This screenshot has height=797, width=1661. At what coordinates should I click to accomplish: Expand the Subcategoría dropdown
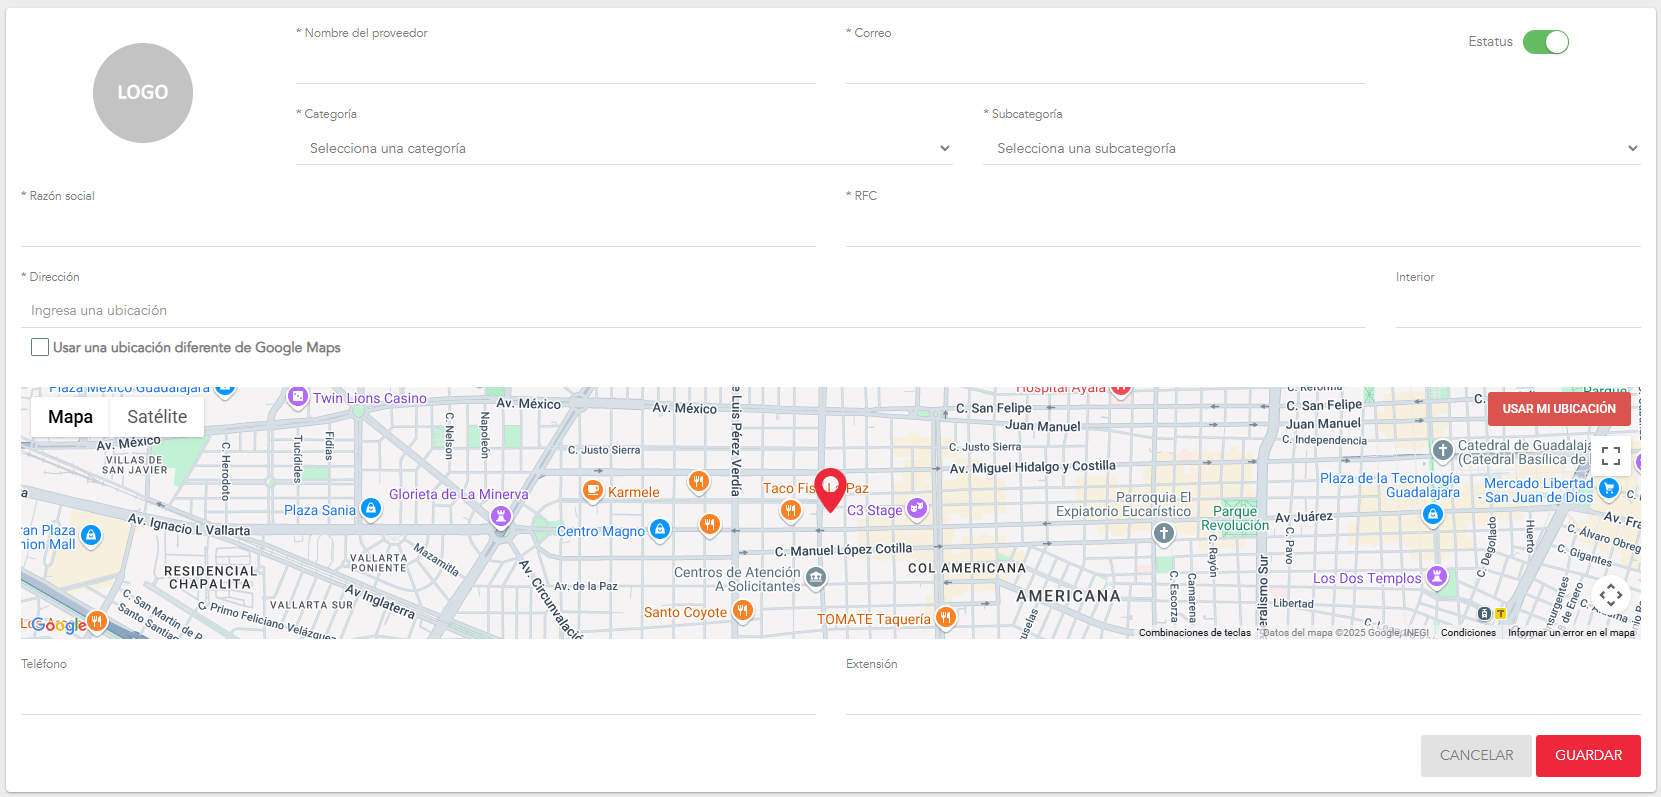[1311, 148]
